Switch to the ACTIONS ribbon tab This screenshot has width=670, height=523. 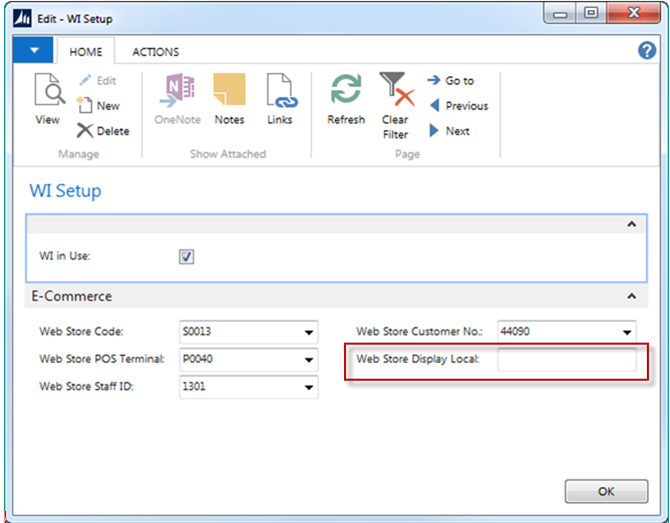coord(156,52)
